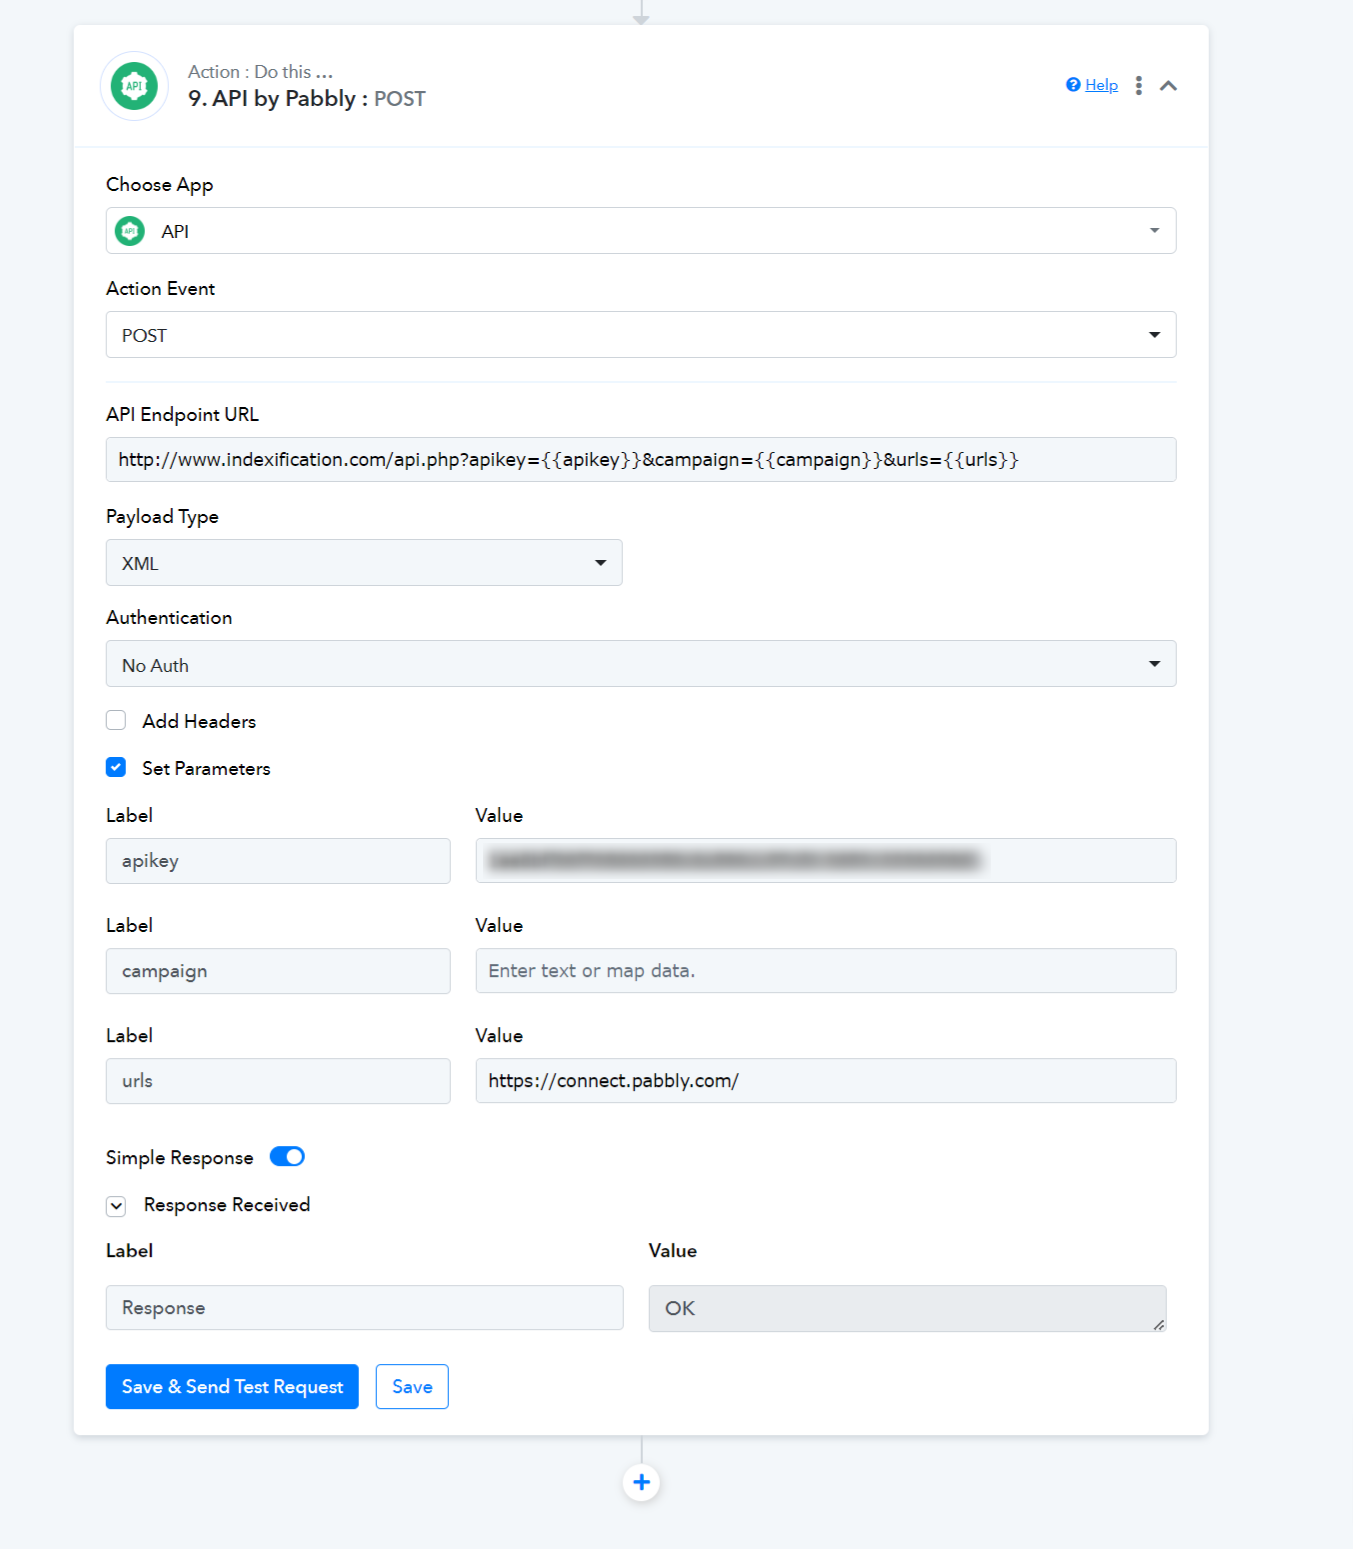Image resolution: width=1353 pixels, height=1549 pixels.
Task: Click the white Save button
Action: (412, 1387)
